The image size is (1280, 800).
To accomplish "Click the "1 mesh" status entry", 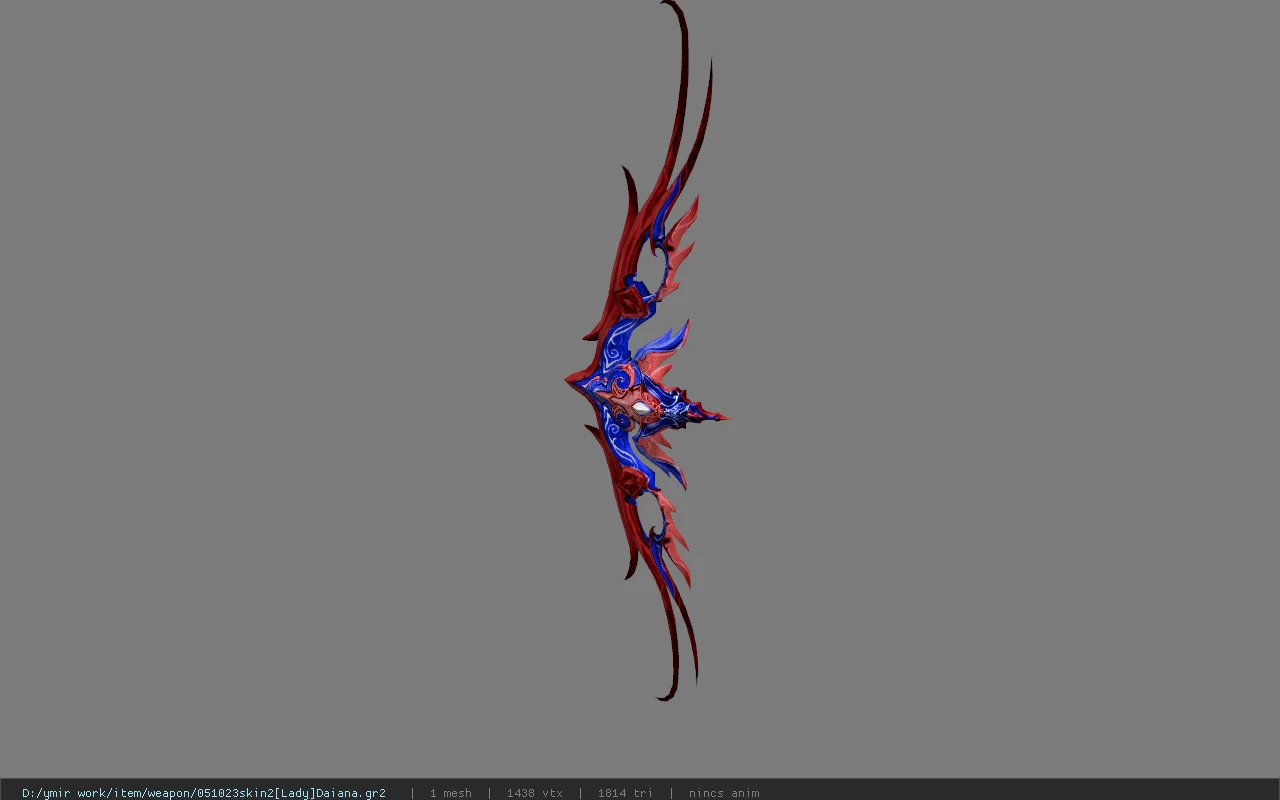I will [451, 793].
